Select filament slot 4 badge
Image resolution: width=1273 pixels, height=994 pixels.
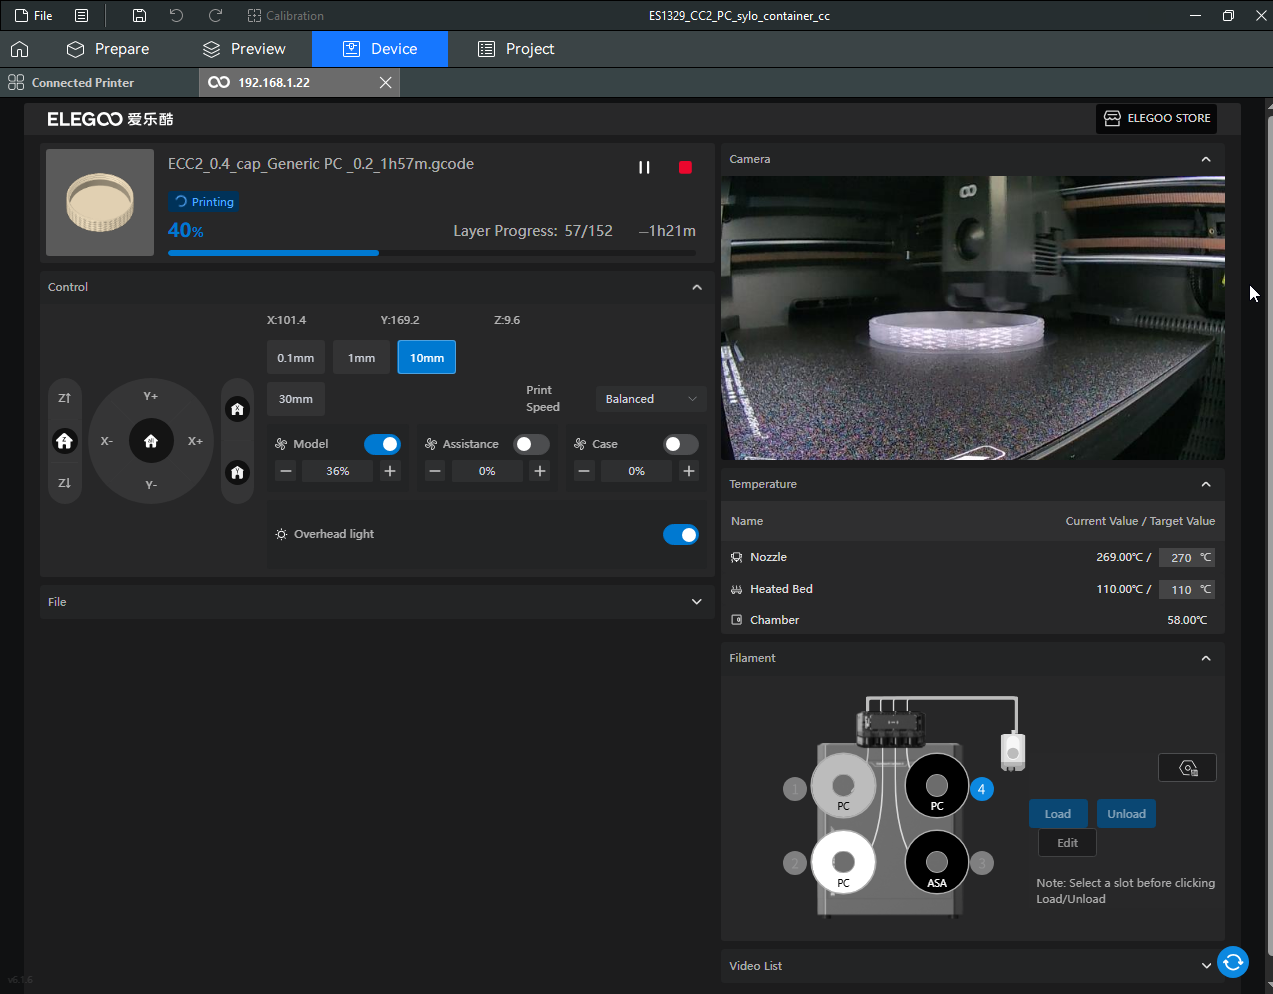(x=981, y=789)
